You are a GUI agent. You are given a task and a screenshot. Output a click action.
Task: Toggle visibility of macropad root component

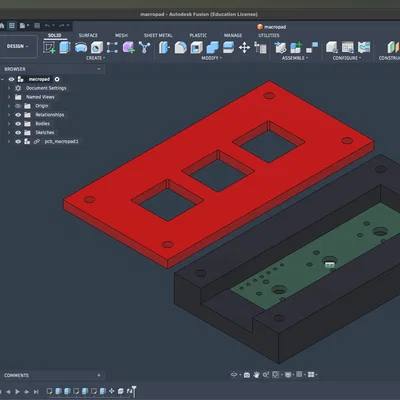(11, 79)
